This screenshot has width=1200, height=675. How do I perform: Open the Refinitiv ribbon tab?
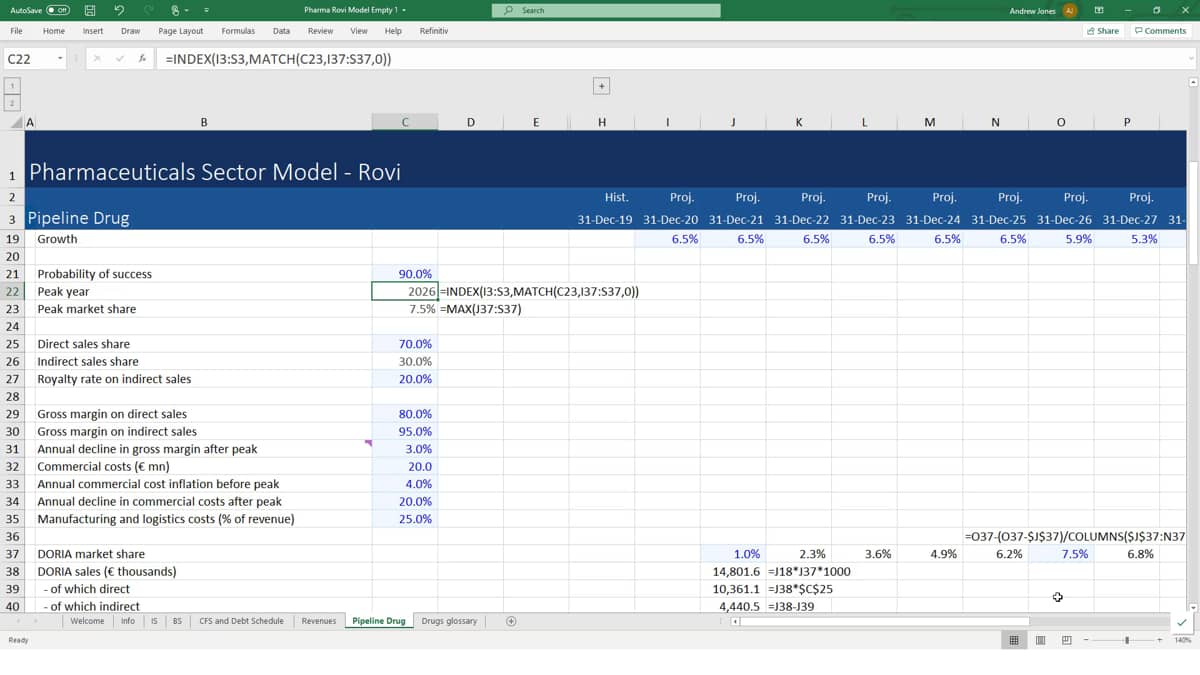click(x=434, y=31)
